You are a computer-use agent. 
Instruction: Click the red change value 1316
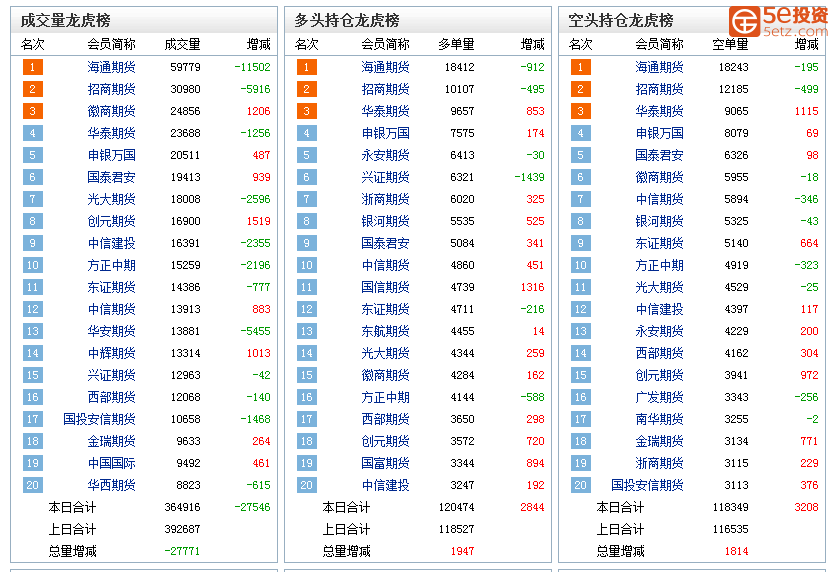[x=533, y=287]
